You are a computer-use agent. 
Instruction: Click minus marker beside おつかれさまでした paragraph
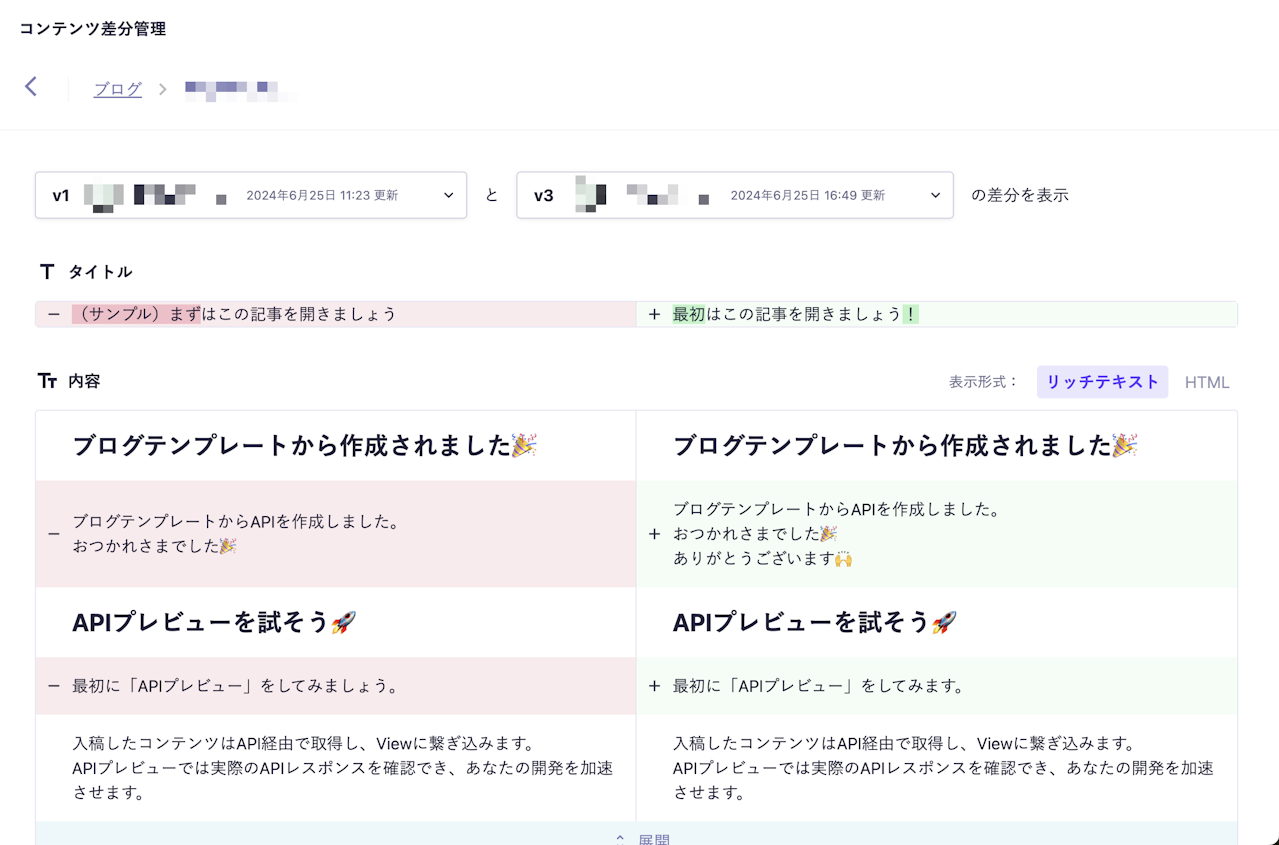[54, 533]
